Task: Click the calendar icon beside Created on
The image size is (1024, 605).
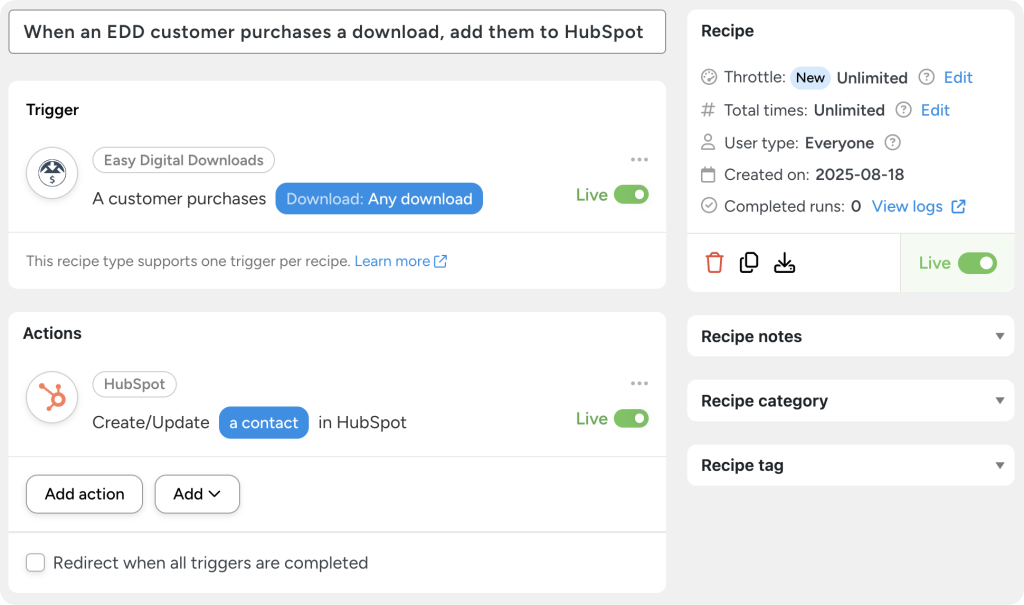Action: (x=708, y=174)
